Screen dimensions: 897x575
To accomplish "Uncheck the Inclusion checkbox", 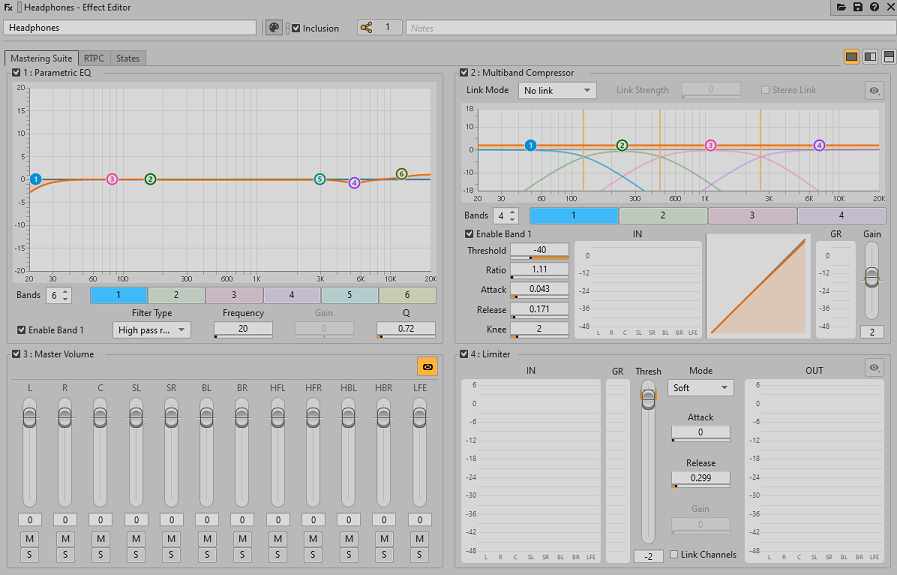I will click(x=296, y=28).
